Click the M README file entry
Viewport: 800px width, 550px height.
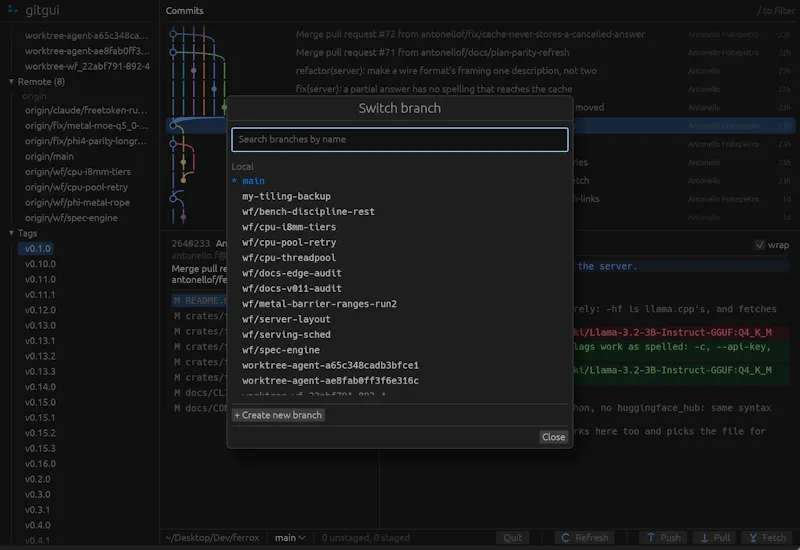click(x=199, y=301)
